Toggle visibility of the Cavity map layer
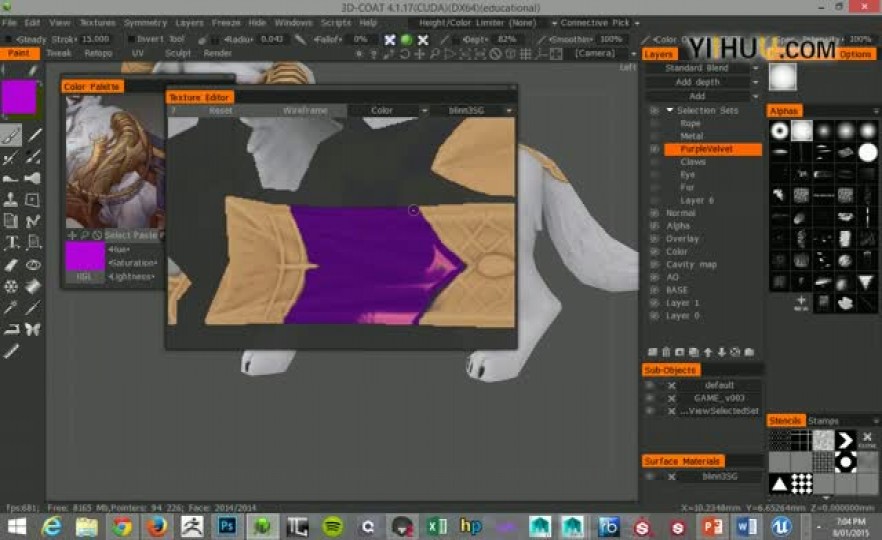This screenshot has width=882, height=540. 655,264
